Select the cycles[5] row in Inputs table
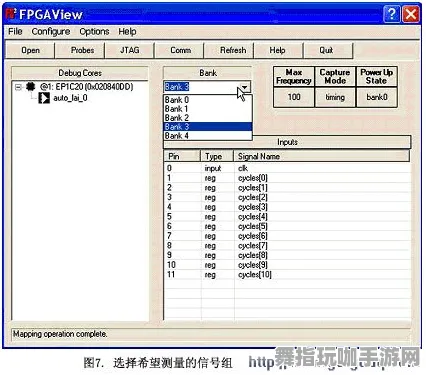 287,226
